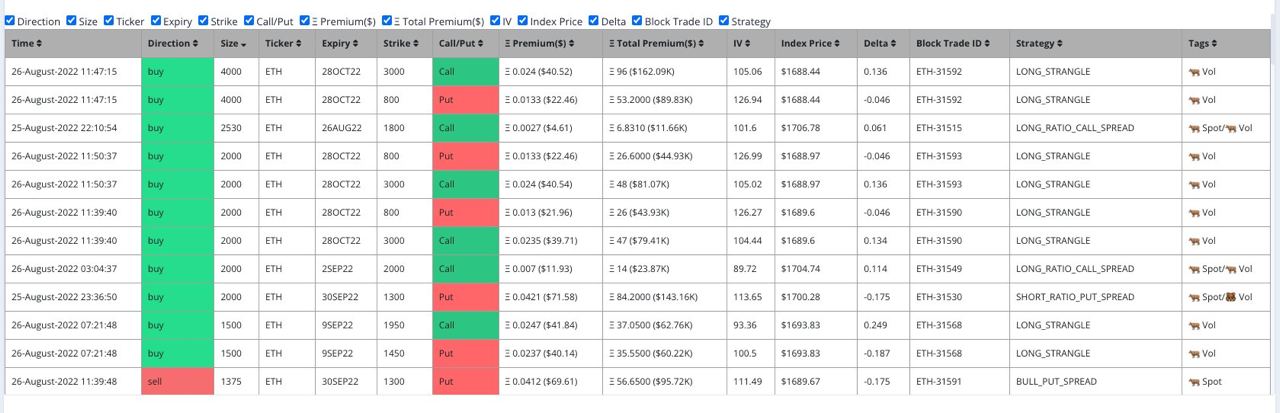This screenshot has height=413, width=1280.
Task: Select the LONG_RATIO_CALL_SPREAD strategy for 26AUG22
Action: [1075, 128]
